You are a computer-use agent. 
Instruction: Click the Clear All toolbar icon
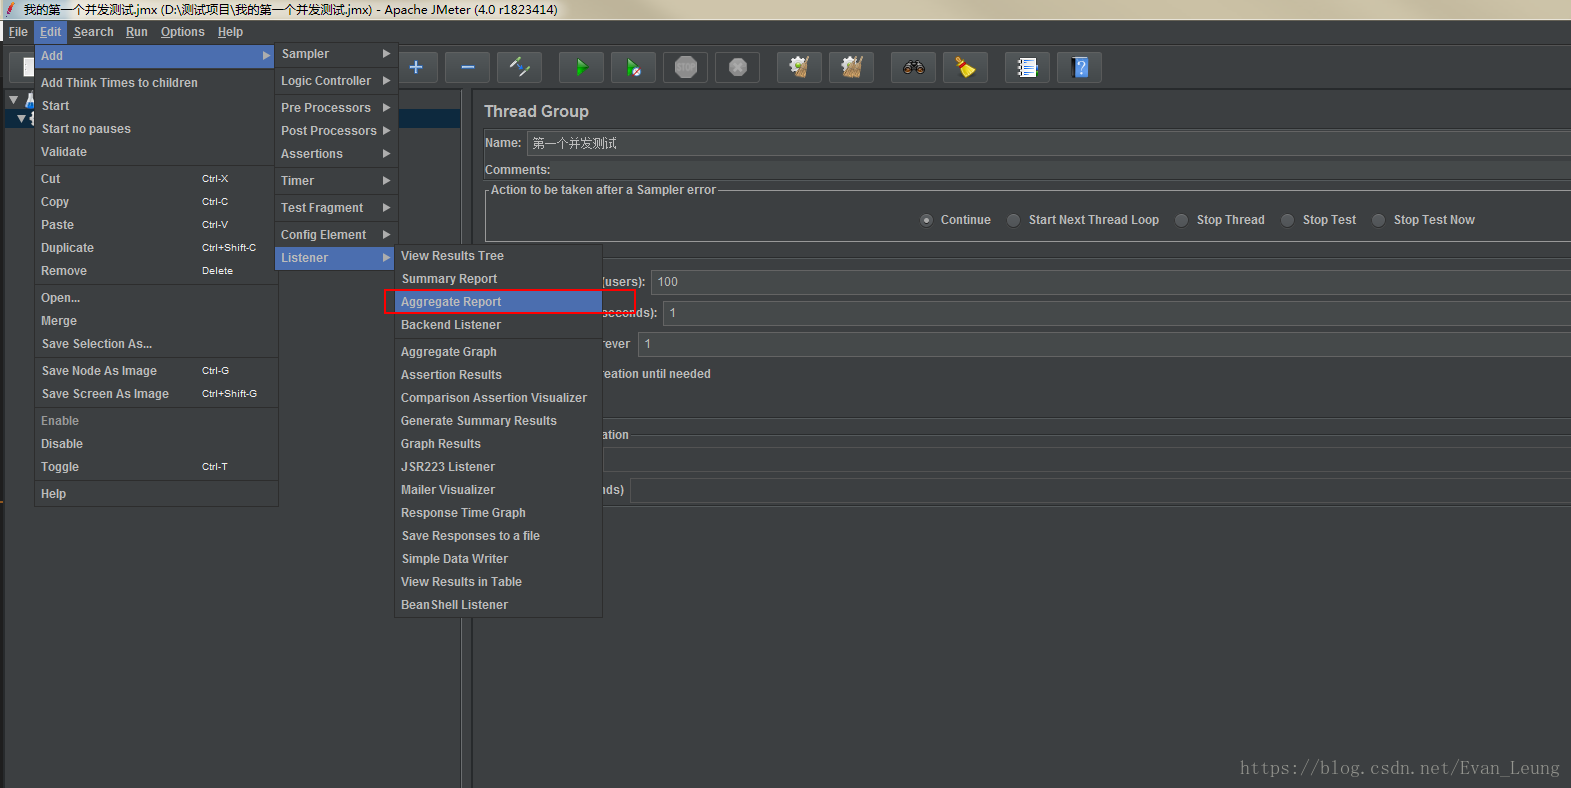click(x=851, y=67)
